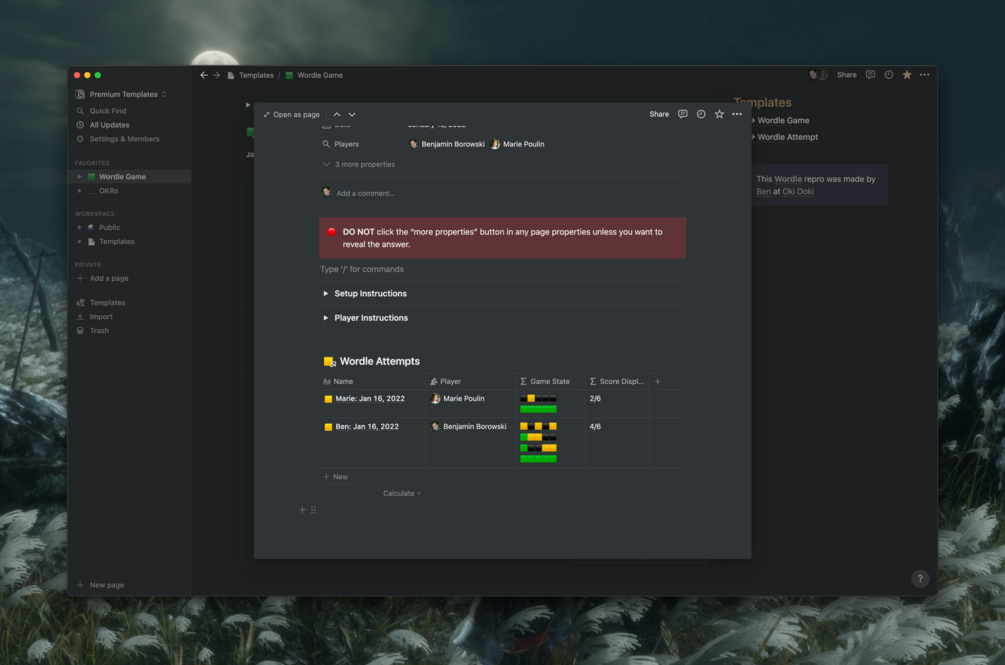Click the plus icon to add a block
1005x665 pixels.
pos(303,510)
